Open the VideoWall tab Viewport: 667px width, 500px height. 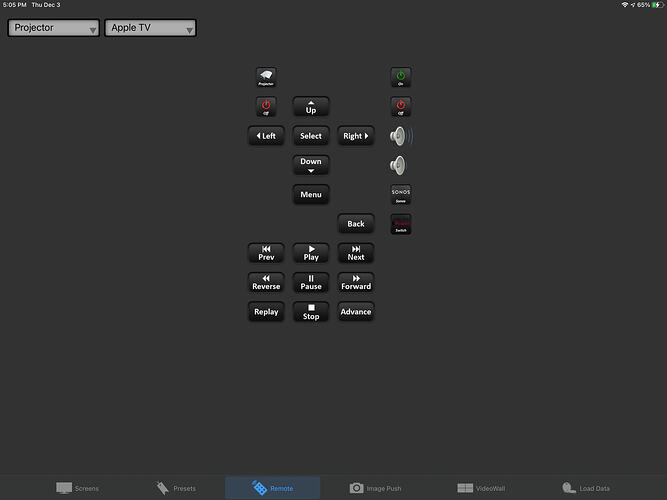(481, 488)
